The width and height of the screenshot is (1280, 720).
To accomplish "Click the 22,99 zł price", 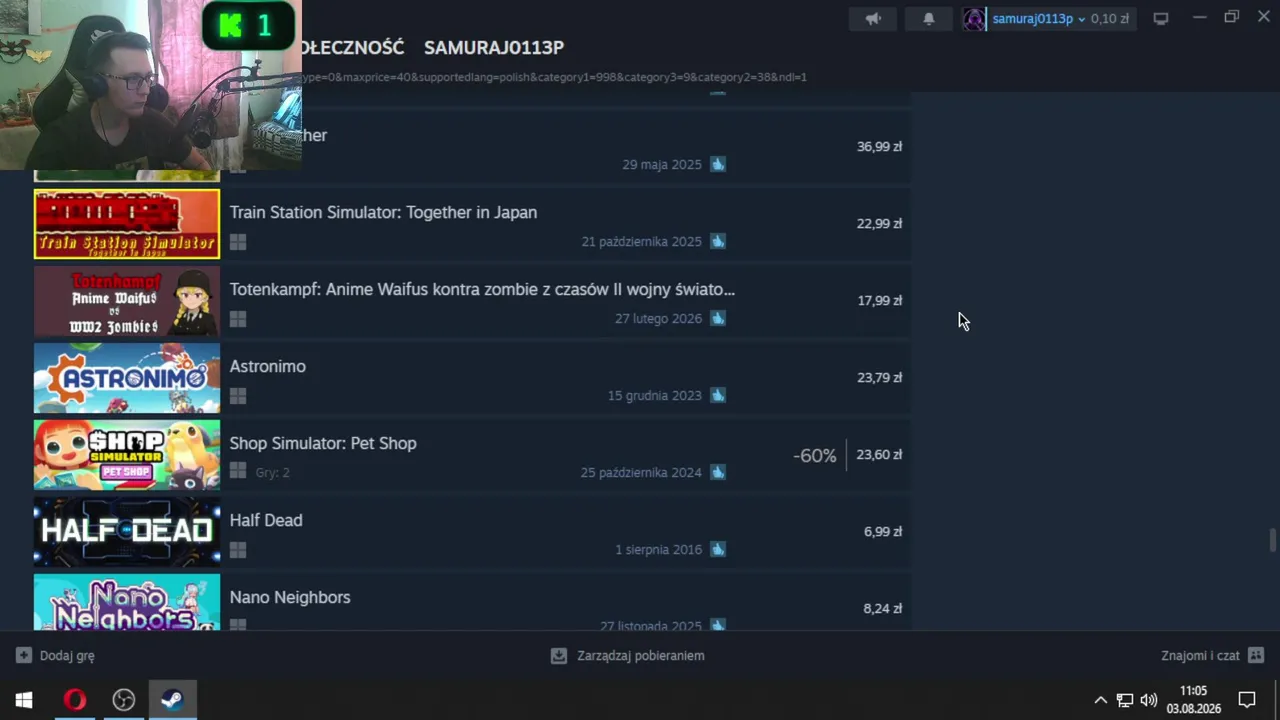I will click(879, 223).
